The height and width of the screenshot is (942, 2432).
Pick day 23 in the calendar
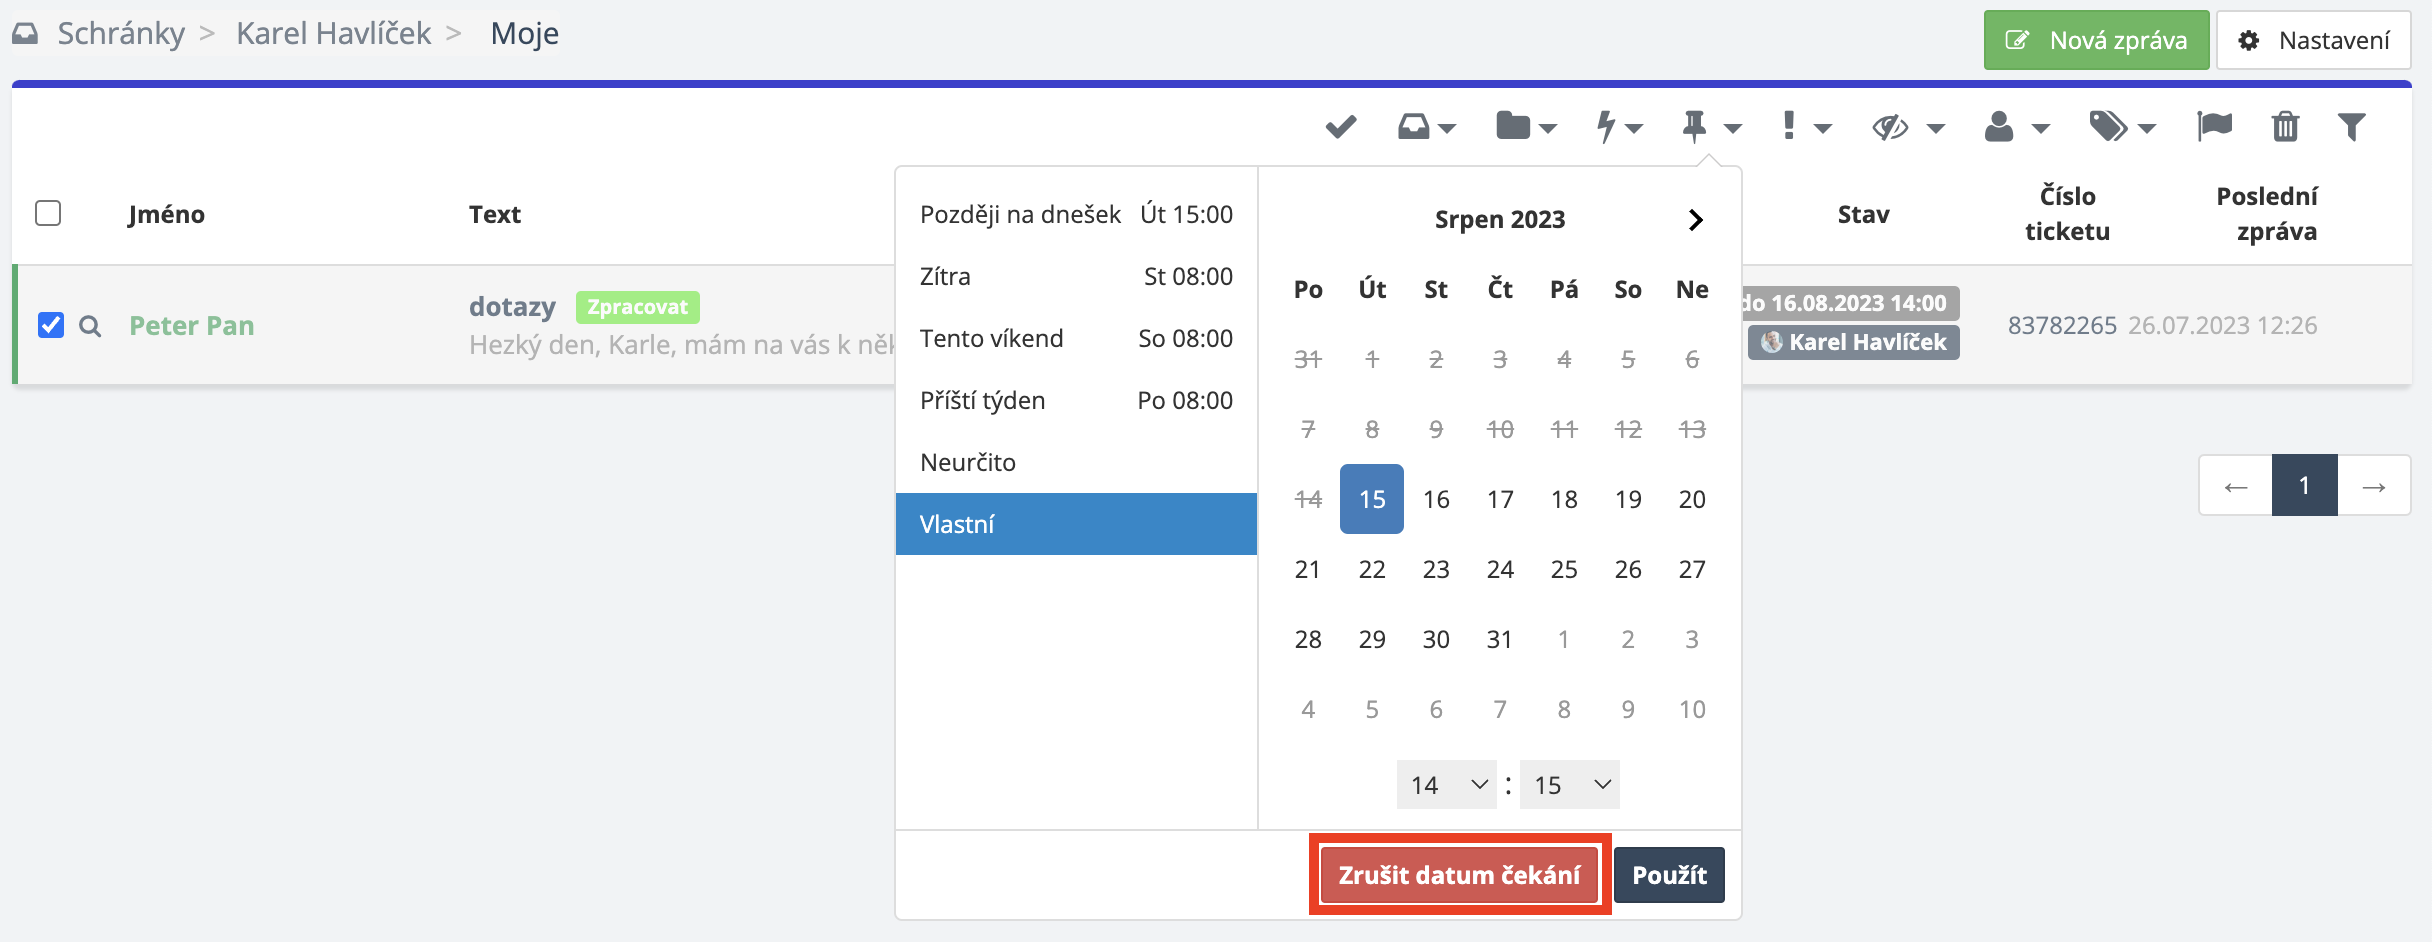[1436, 569]
